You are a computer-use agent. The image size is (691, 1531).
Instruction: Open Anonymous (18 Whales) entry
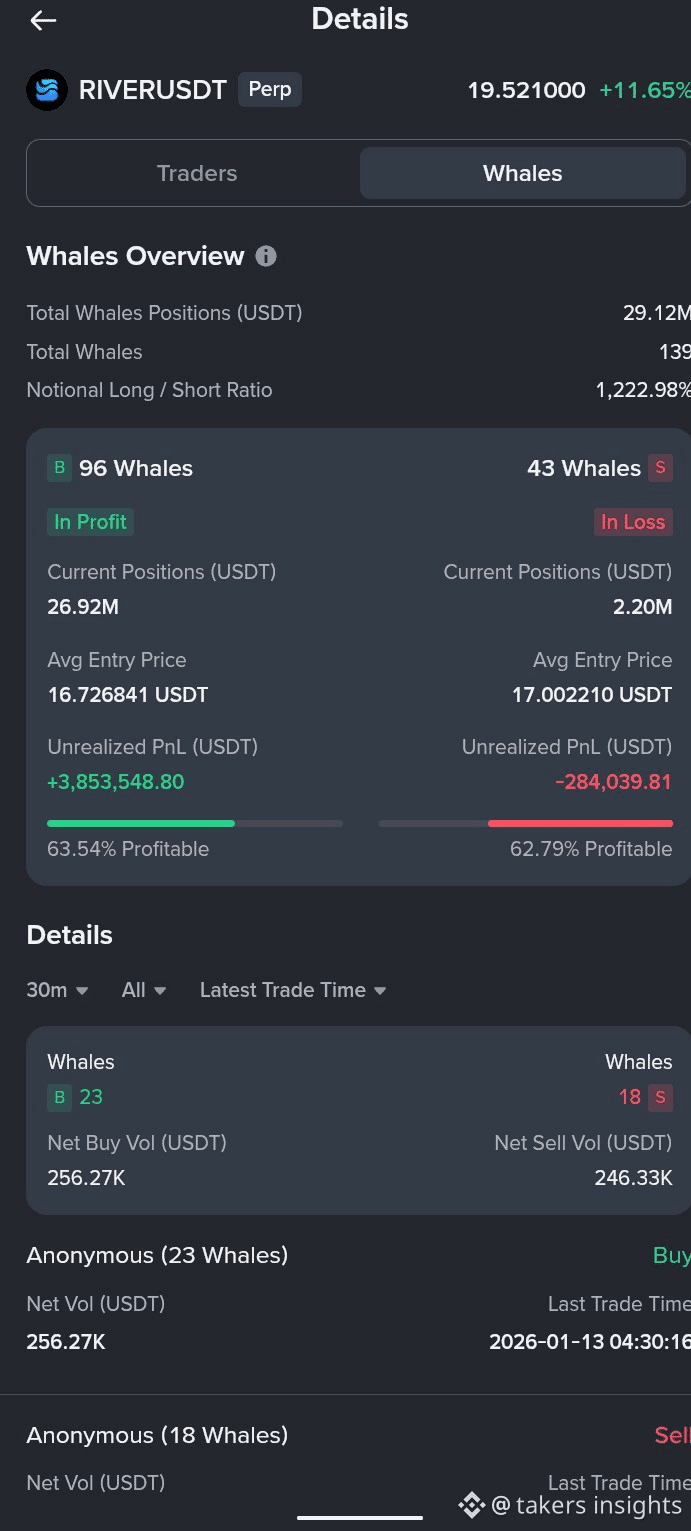(x=157, y=1435)
